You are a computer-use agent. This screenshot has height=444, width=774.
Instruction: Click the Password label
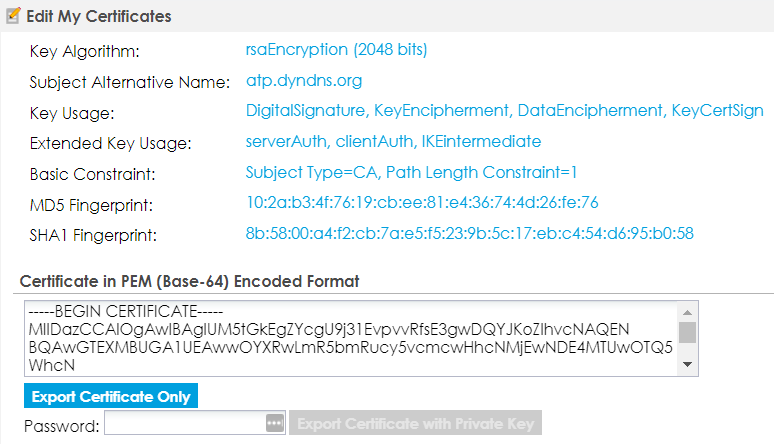(60, 427)
